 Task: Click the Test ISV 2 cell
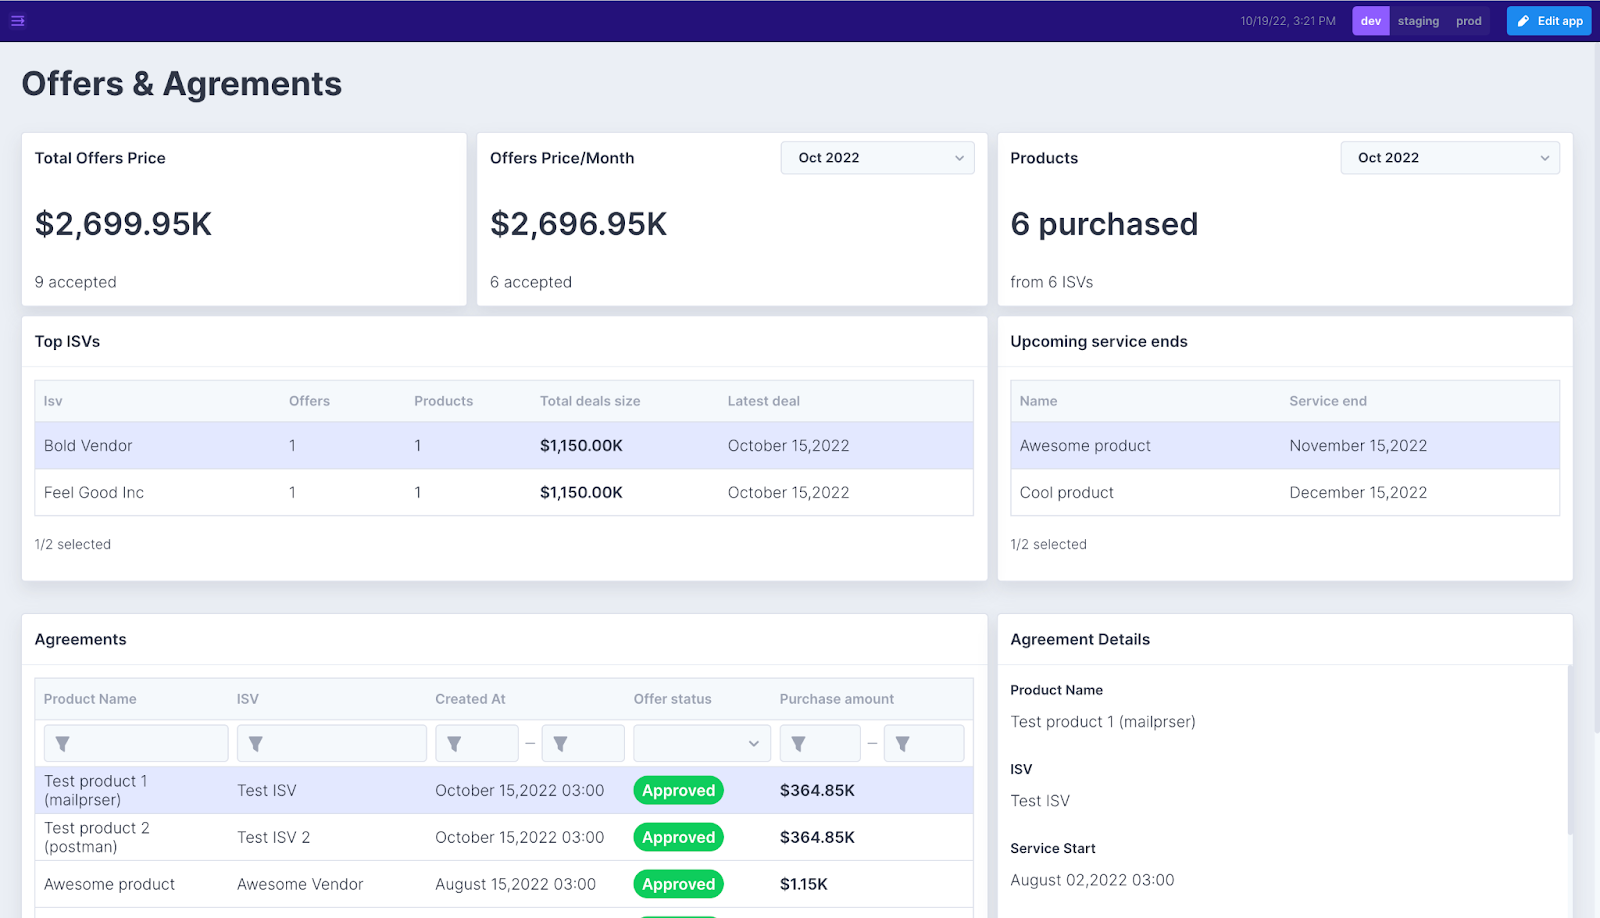(274, 837)
